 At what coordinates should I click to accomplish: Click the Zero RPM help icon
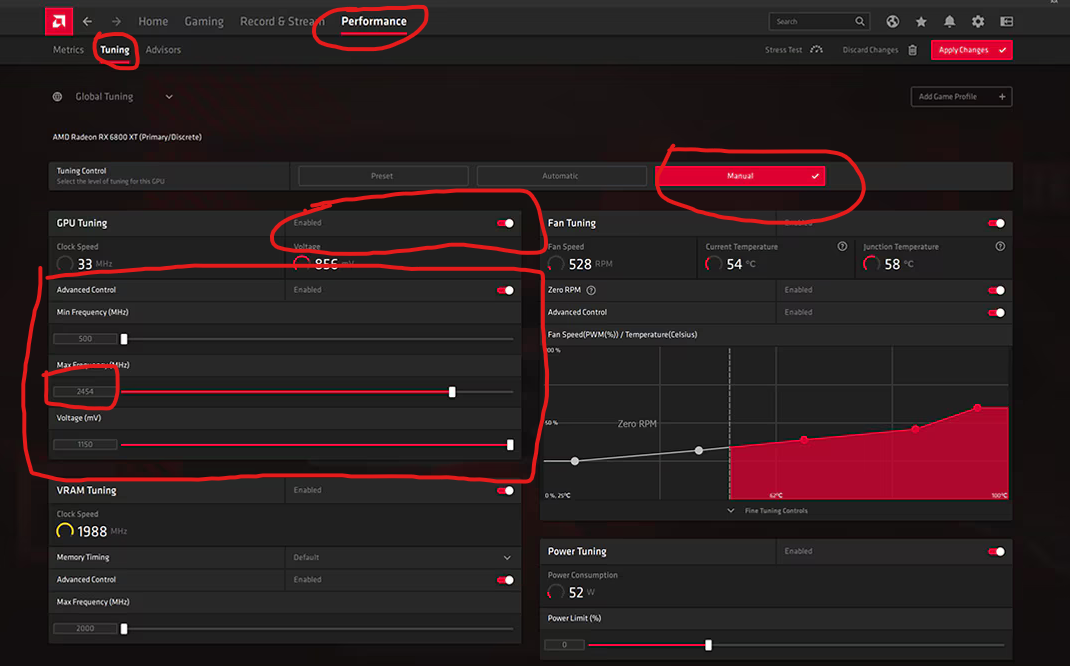(x=591, y=290)
